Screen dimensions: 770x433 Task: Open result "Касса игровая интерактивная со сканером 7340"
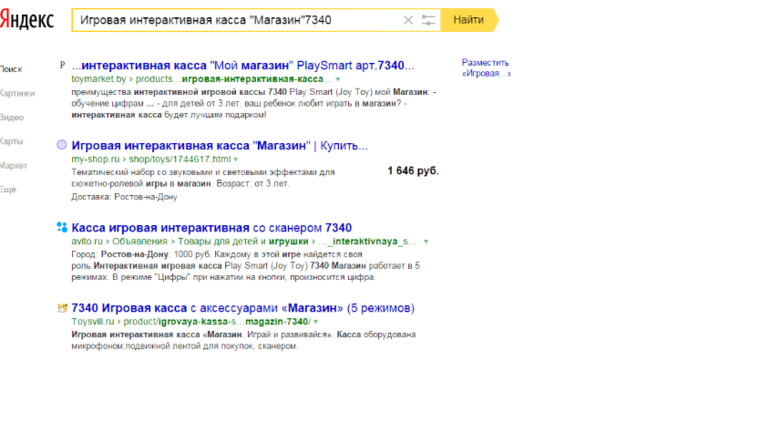click(x=212, y=228)
